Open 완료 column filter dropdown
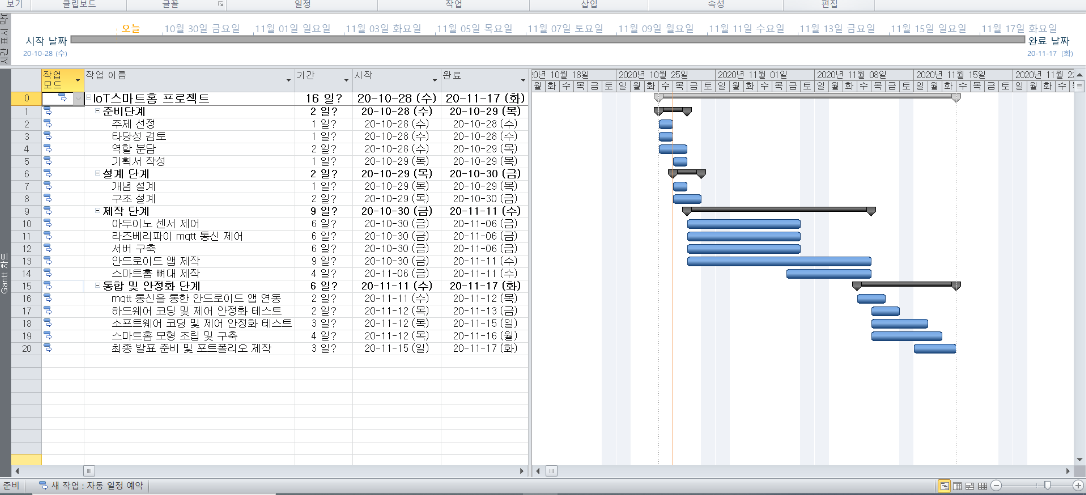Screen dimensions: 1086x495 point(522,80)
